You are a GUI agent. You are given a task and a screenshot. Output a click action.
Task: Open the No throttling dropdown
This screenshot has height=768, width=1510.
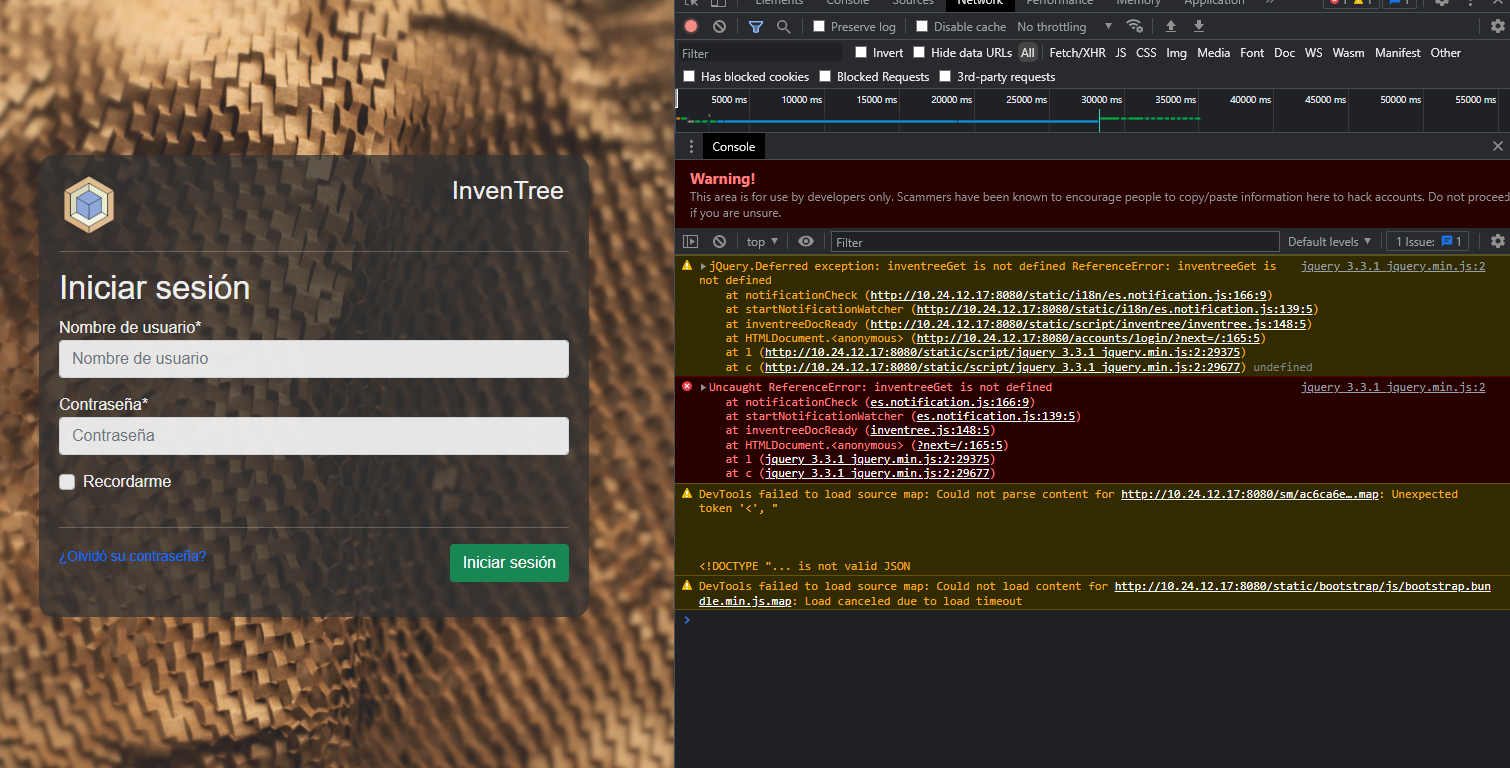[x=1060, y=26]
